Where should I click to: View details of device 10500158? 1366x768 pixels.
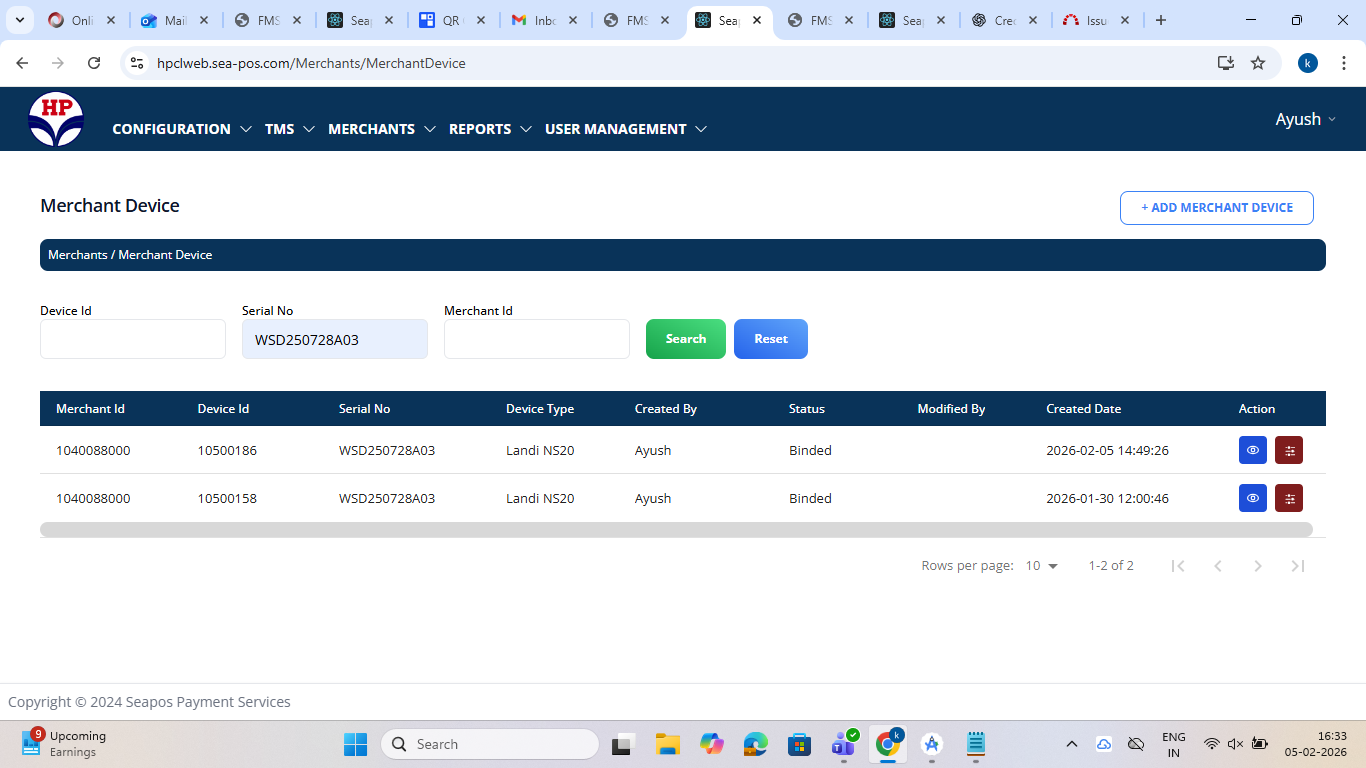pos(1252,498)
